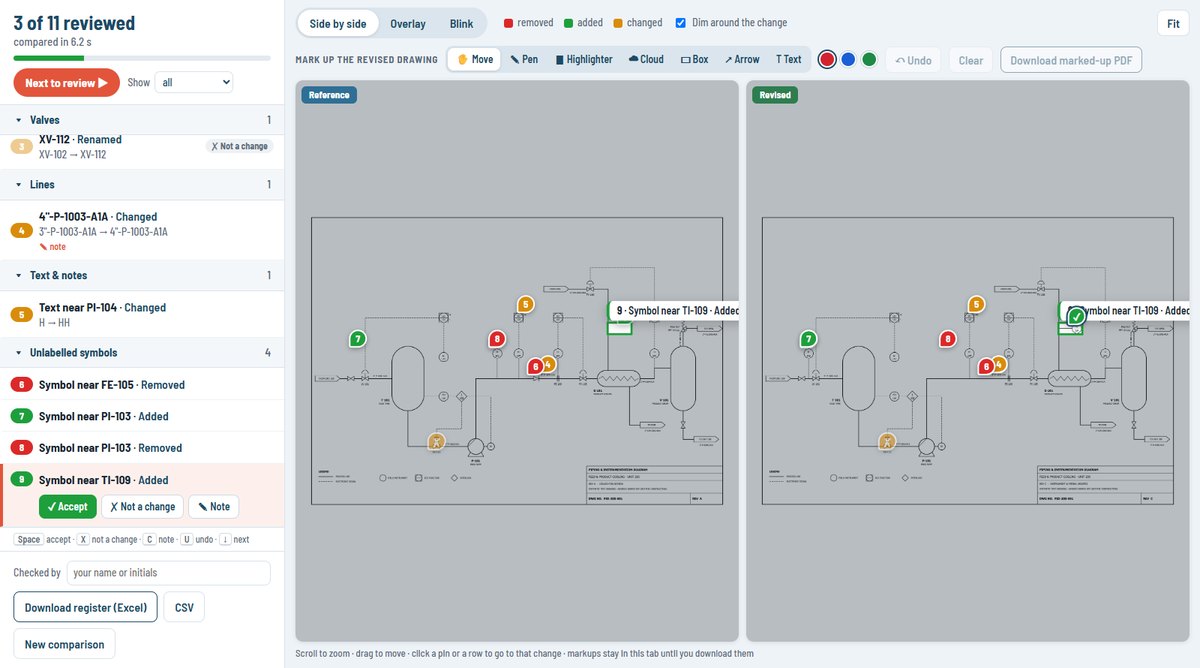The height and width of the screenshot is (668, 1200).
Task: Select the Arrow markup tool
Action: (742, 59)
